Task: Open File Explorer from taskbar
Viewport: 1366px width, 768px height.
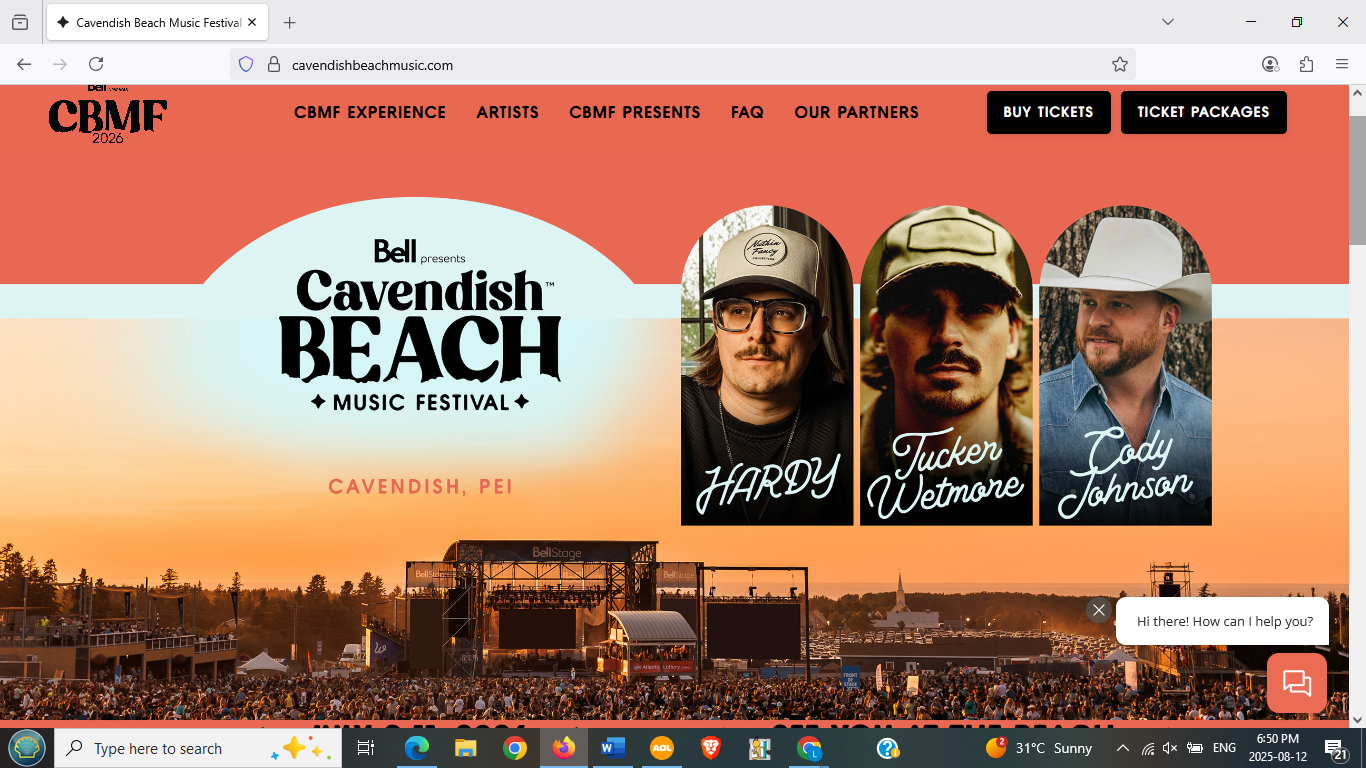Action: [465, 748]
